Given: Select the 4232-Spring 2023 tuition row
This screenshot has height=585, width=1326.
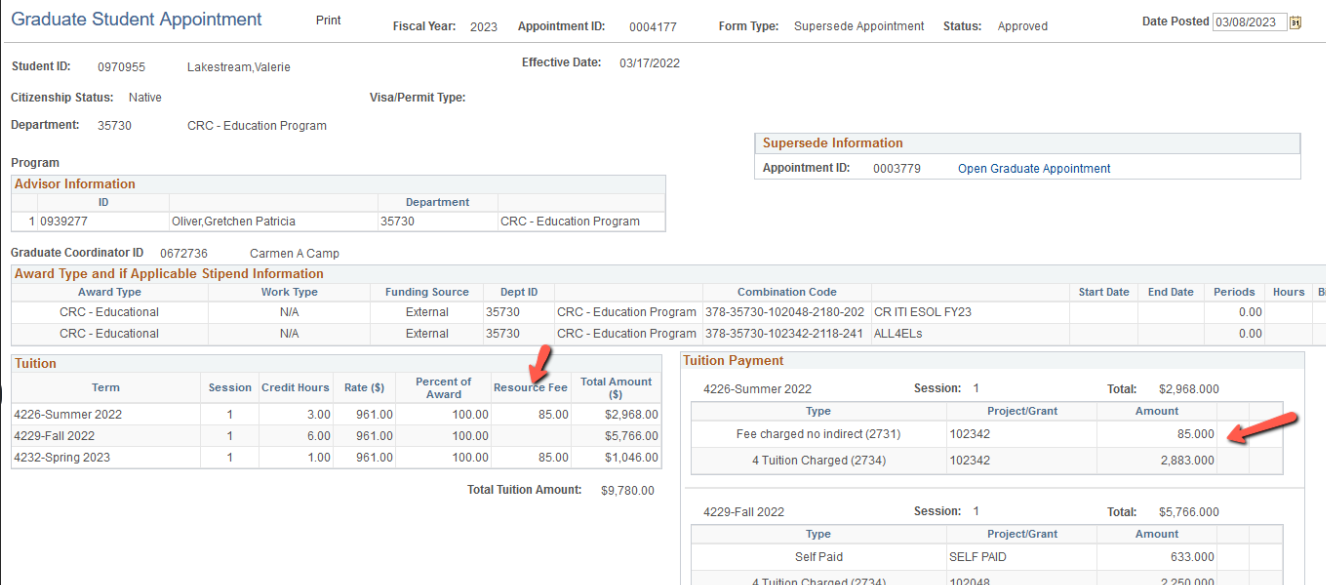Looking at the screenshot, I should tap(61, 458).
